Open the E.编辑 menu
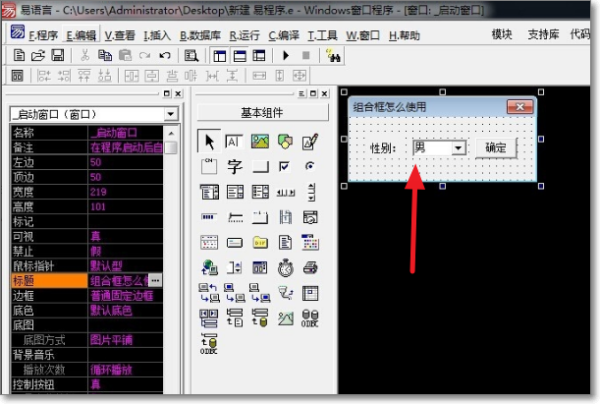Image resolution: width=600 pixels, height=404 pixels. 81,36
